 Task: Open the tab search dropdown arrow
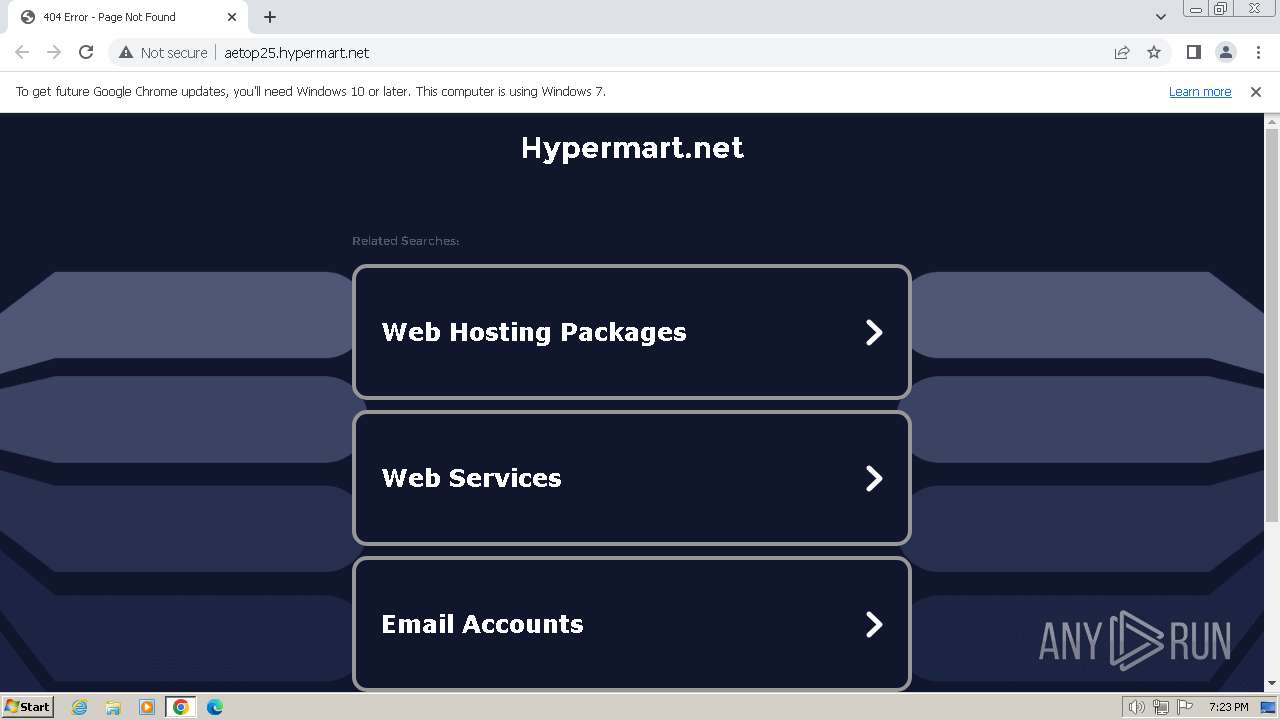coord(1161,17)
